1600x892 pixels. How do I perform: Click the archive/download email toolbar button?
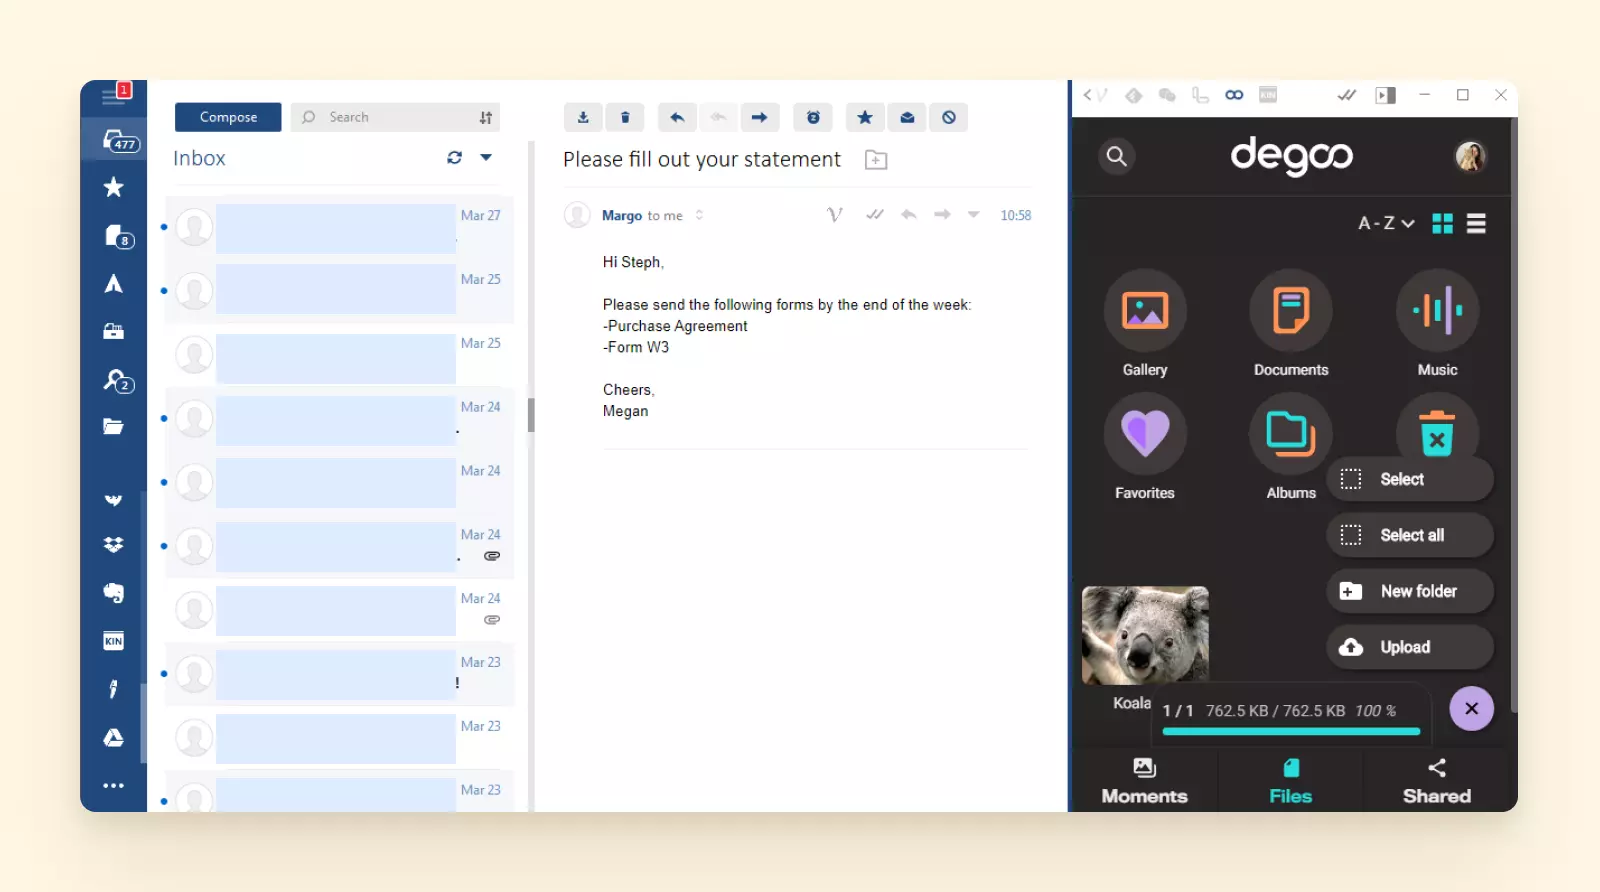tap(583, 118)
